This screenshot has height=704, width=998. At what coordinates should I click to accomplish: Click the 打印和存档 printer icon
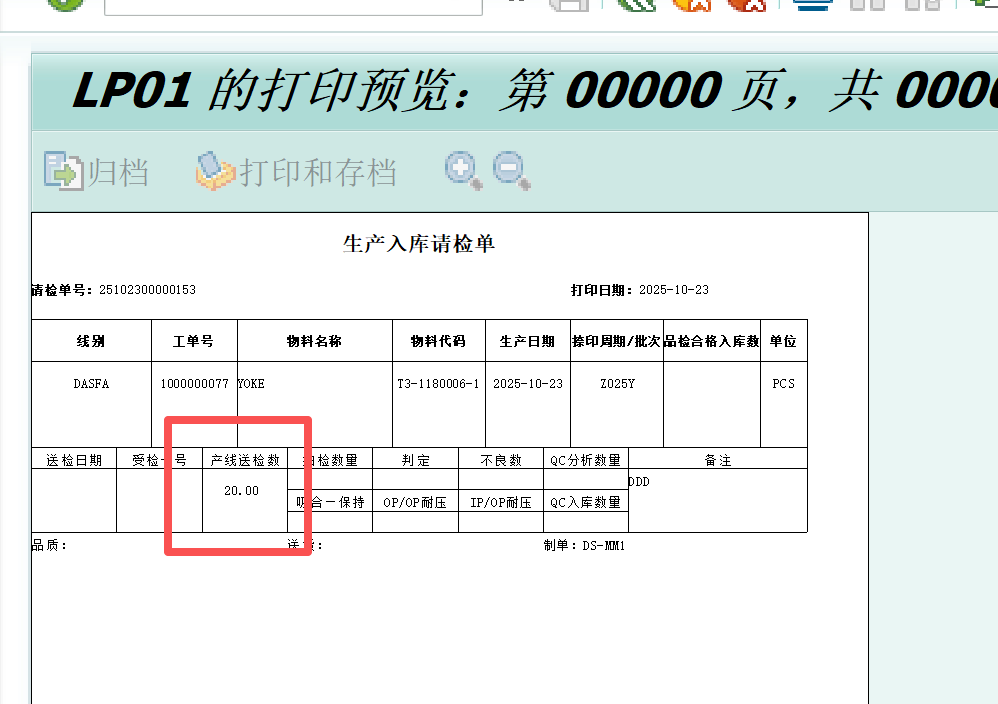(x=216, y=171)
